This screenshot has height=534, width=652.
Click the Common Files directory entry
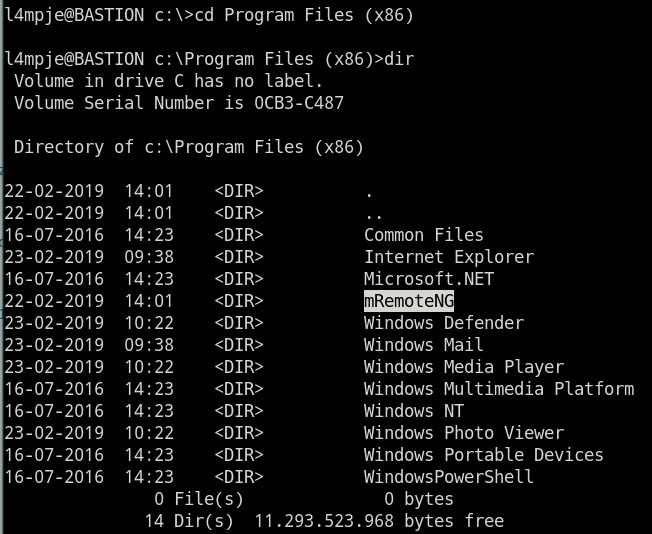(x=423, y=235)
